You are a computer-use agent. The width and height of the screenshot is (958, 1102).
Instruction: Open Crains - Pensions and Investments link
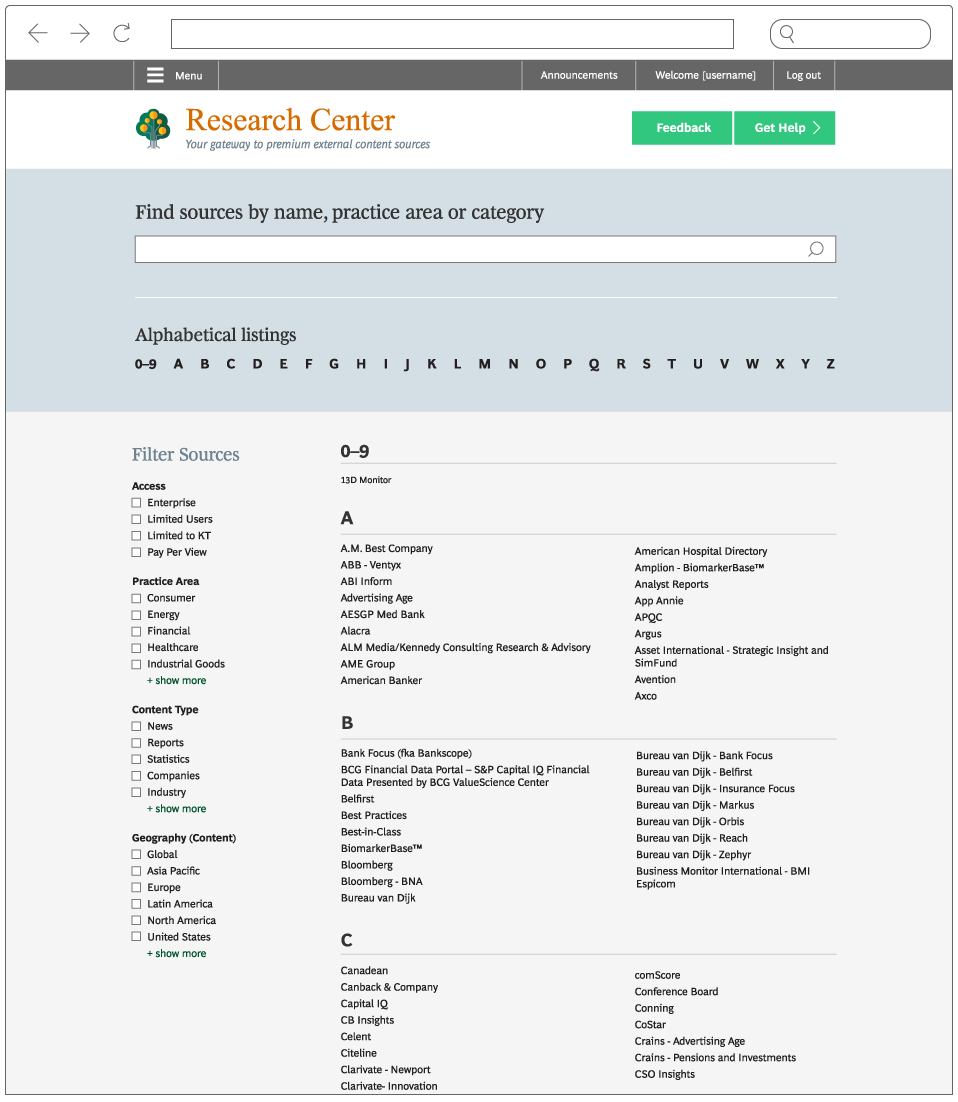pyautogui.click(x=715, y=1058)
